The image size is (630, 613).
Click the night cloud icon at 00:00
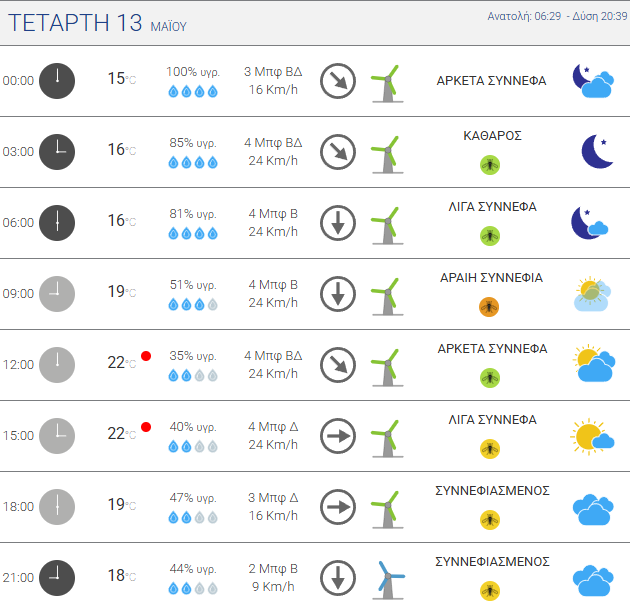(593, 81)
